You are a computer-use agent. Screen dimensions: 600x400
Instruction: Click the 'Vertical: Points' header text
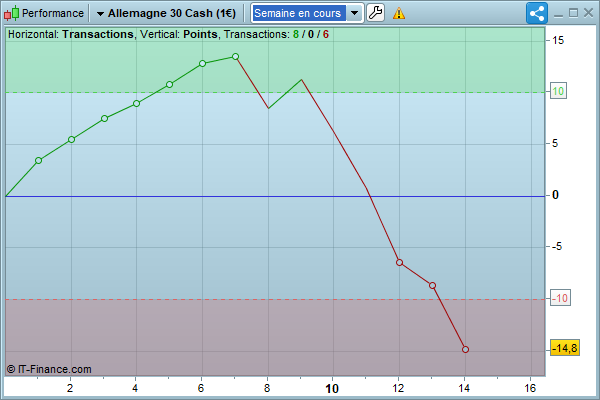click(179, 34)
